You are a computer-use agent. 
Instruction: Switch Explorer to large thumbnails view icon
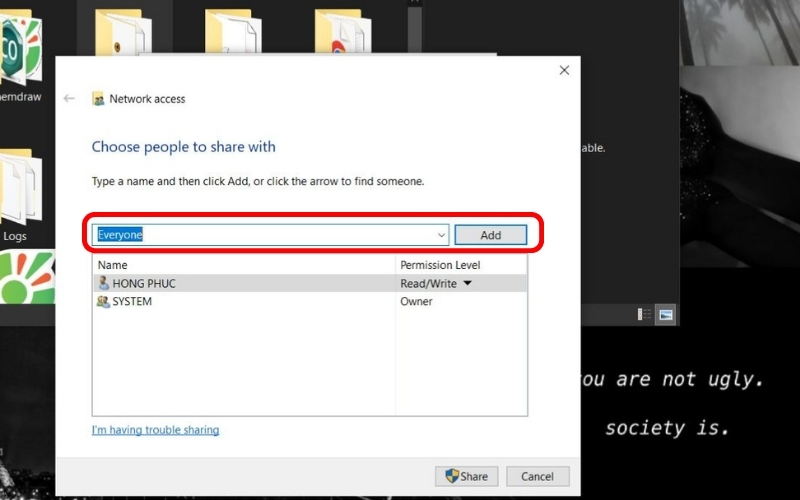point(665,314)
